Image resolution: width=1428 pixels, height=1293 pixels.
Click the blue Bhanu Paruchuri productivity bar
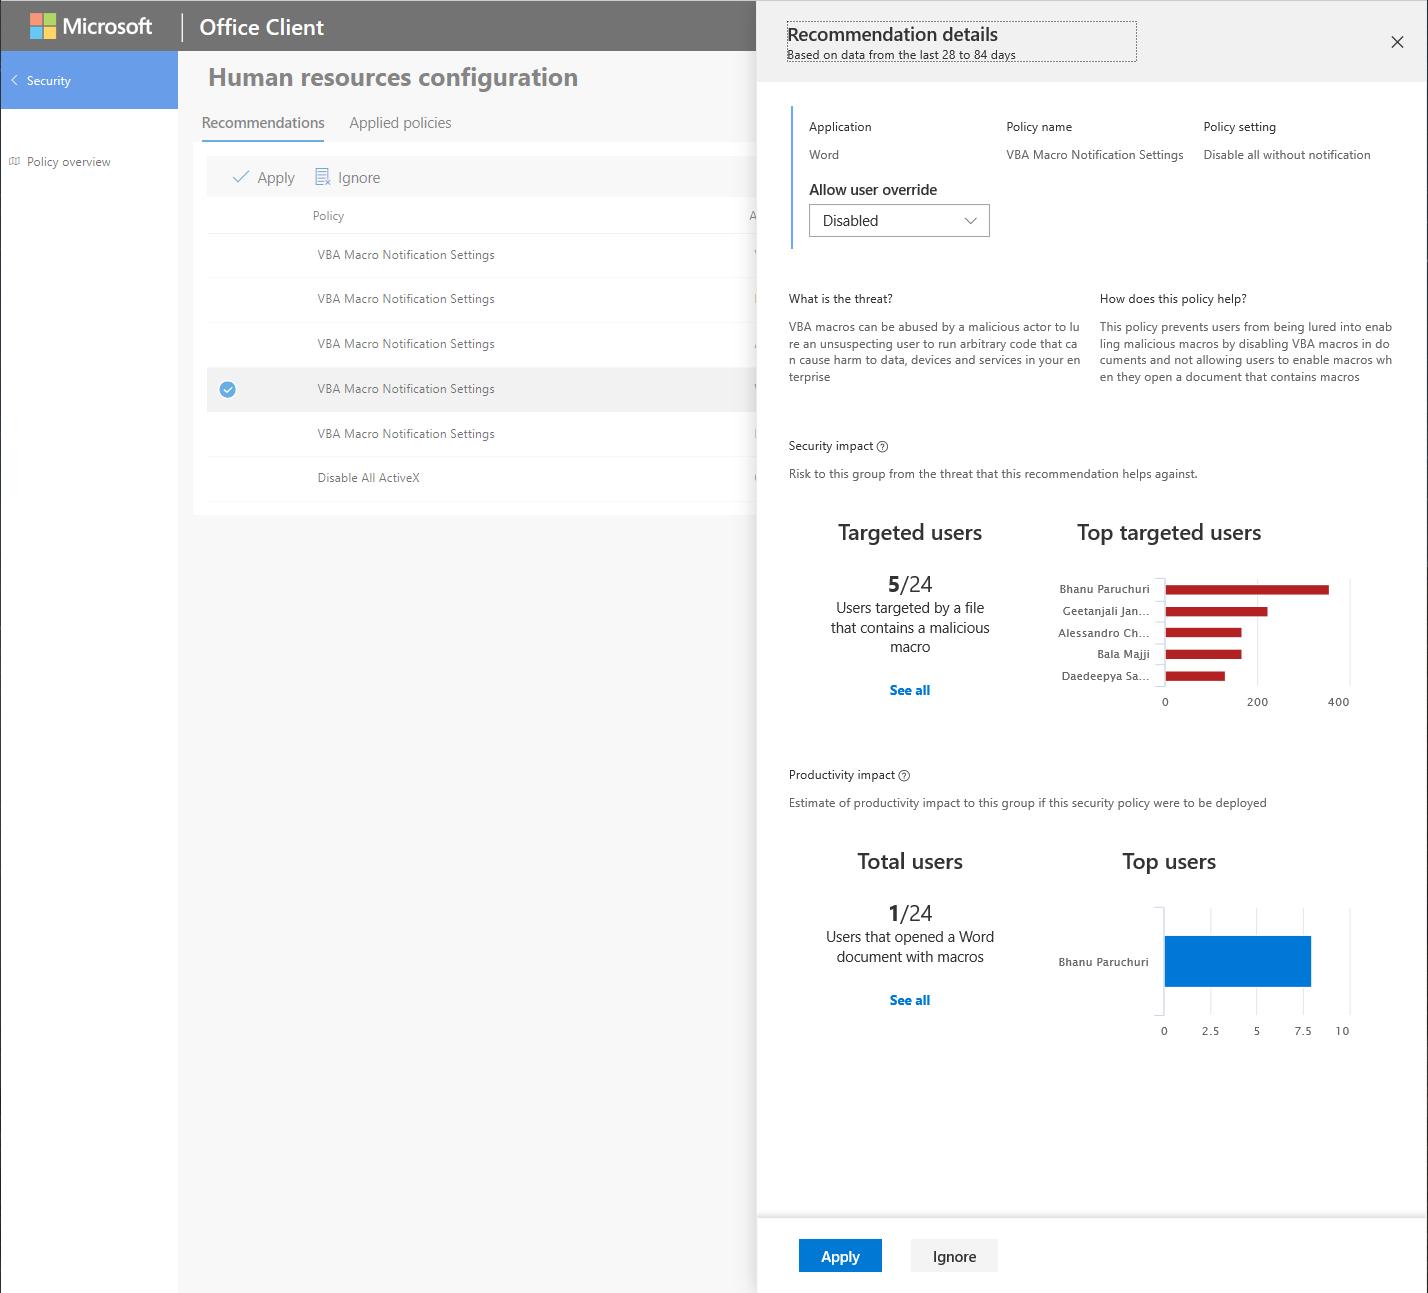tap(1238, 961)
